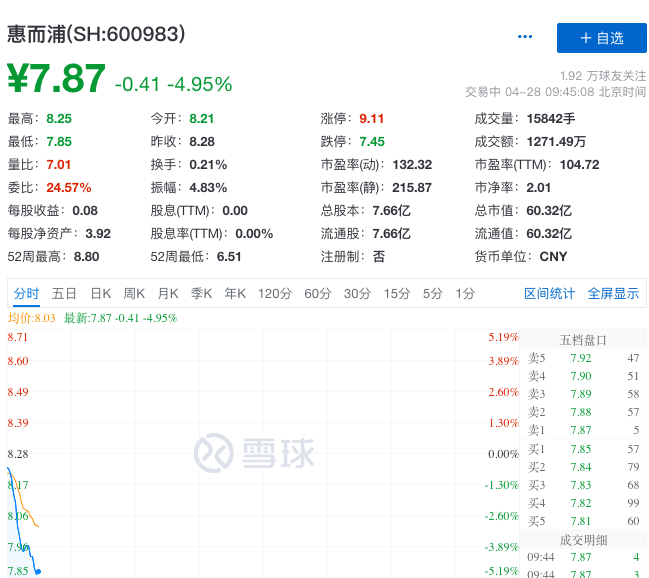Click the 量比 value 7.01

[58, 165]
